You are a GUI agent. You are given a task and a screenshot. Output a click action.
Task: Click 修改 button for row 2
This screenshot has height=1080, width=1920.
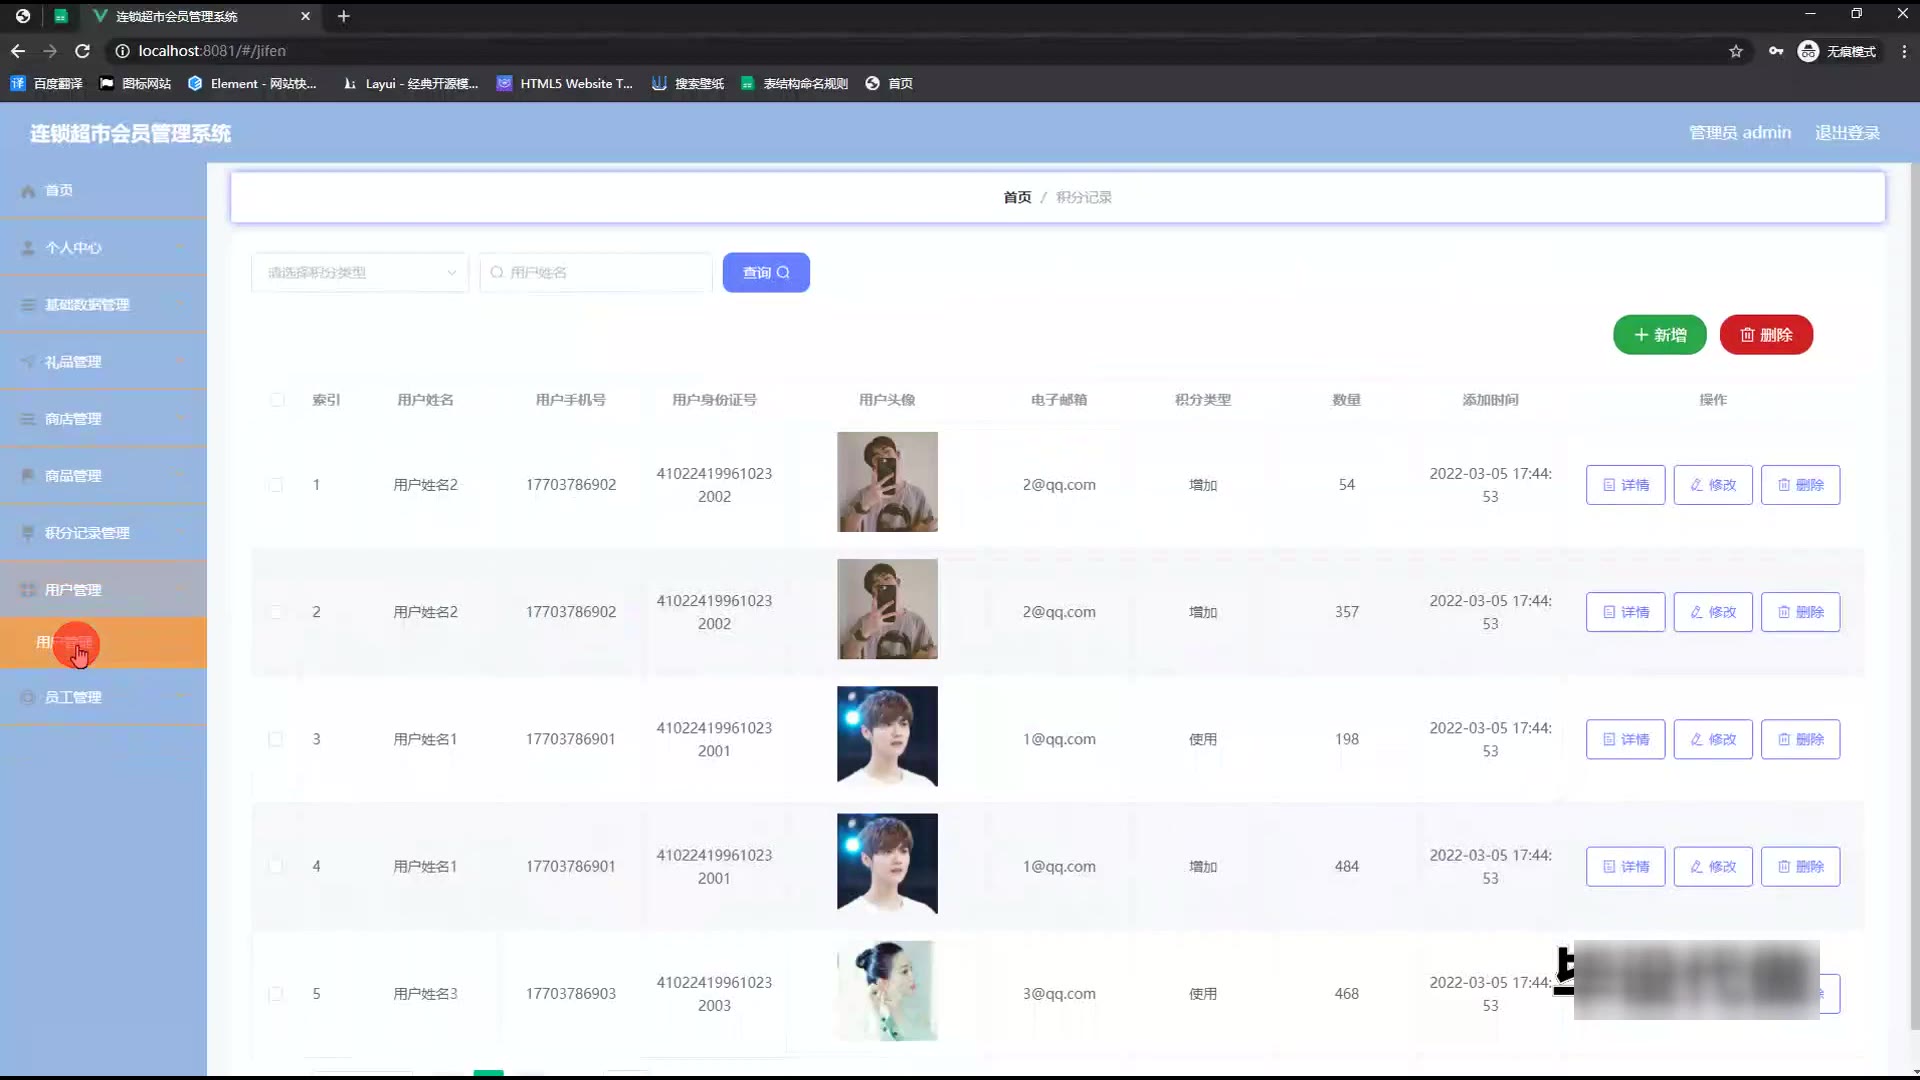(1713, 612)
